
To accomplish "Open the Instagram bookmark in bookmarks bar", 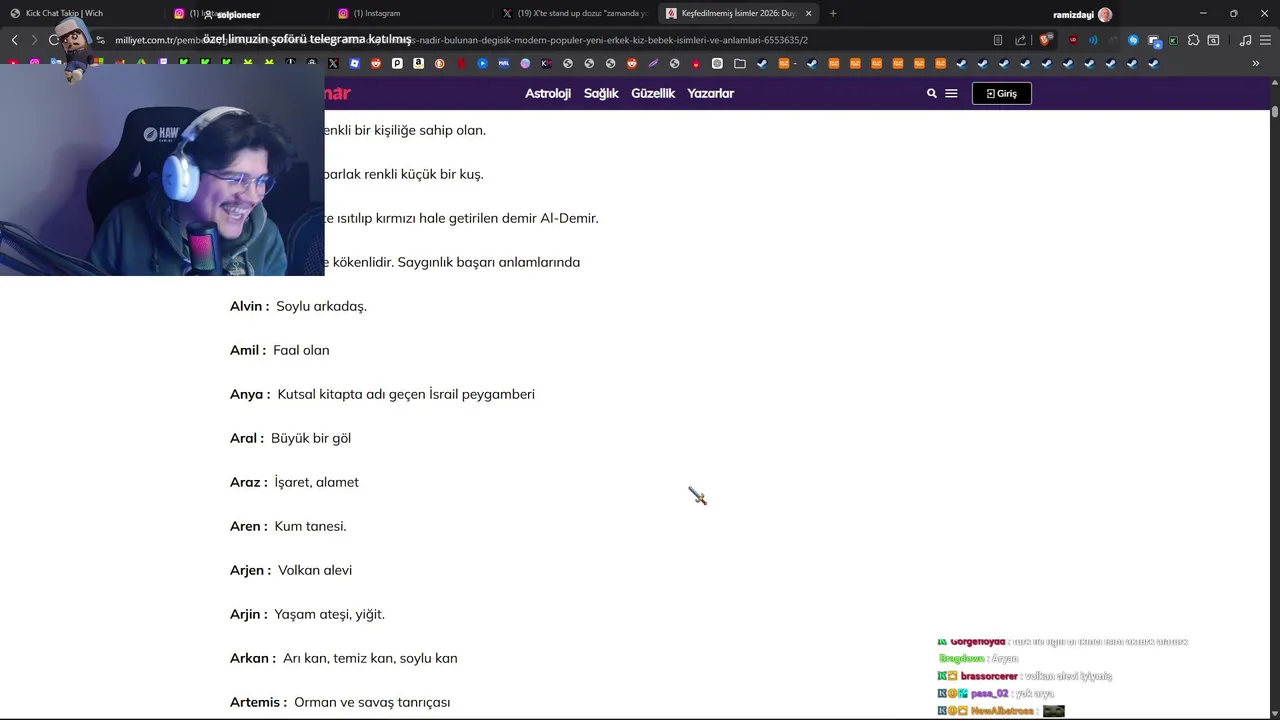I will (35, 63).
